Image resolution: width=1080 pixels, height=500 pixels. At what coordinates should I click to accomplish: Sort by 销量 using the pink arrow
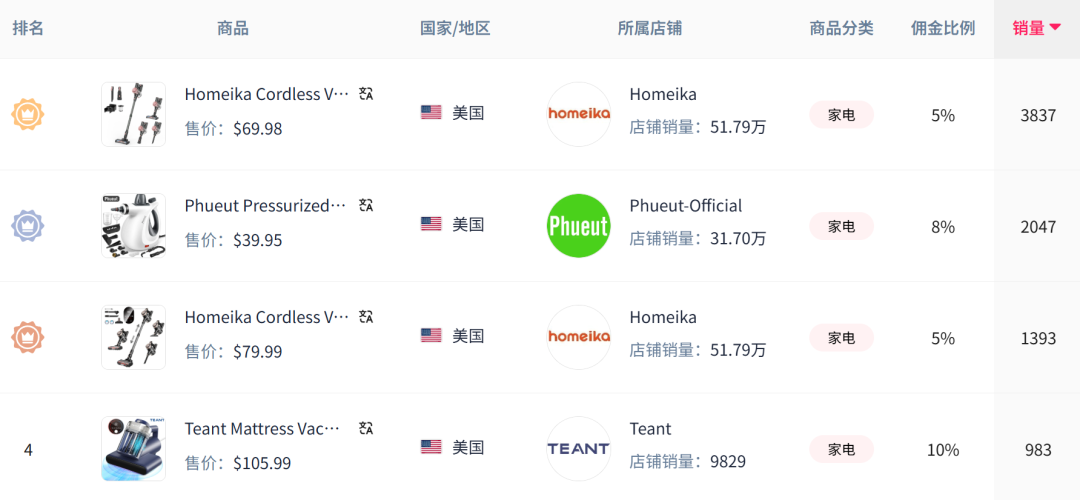tap(1054, 28)
